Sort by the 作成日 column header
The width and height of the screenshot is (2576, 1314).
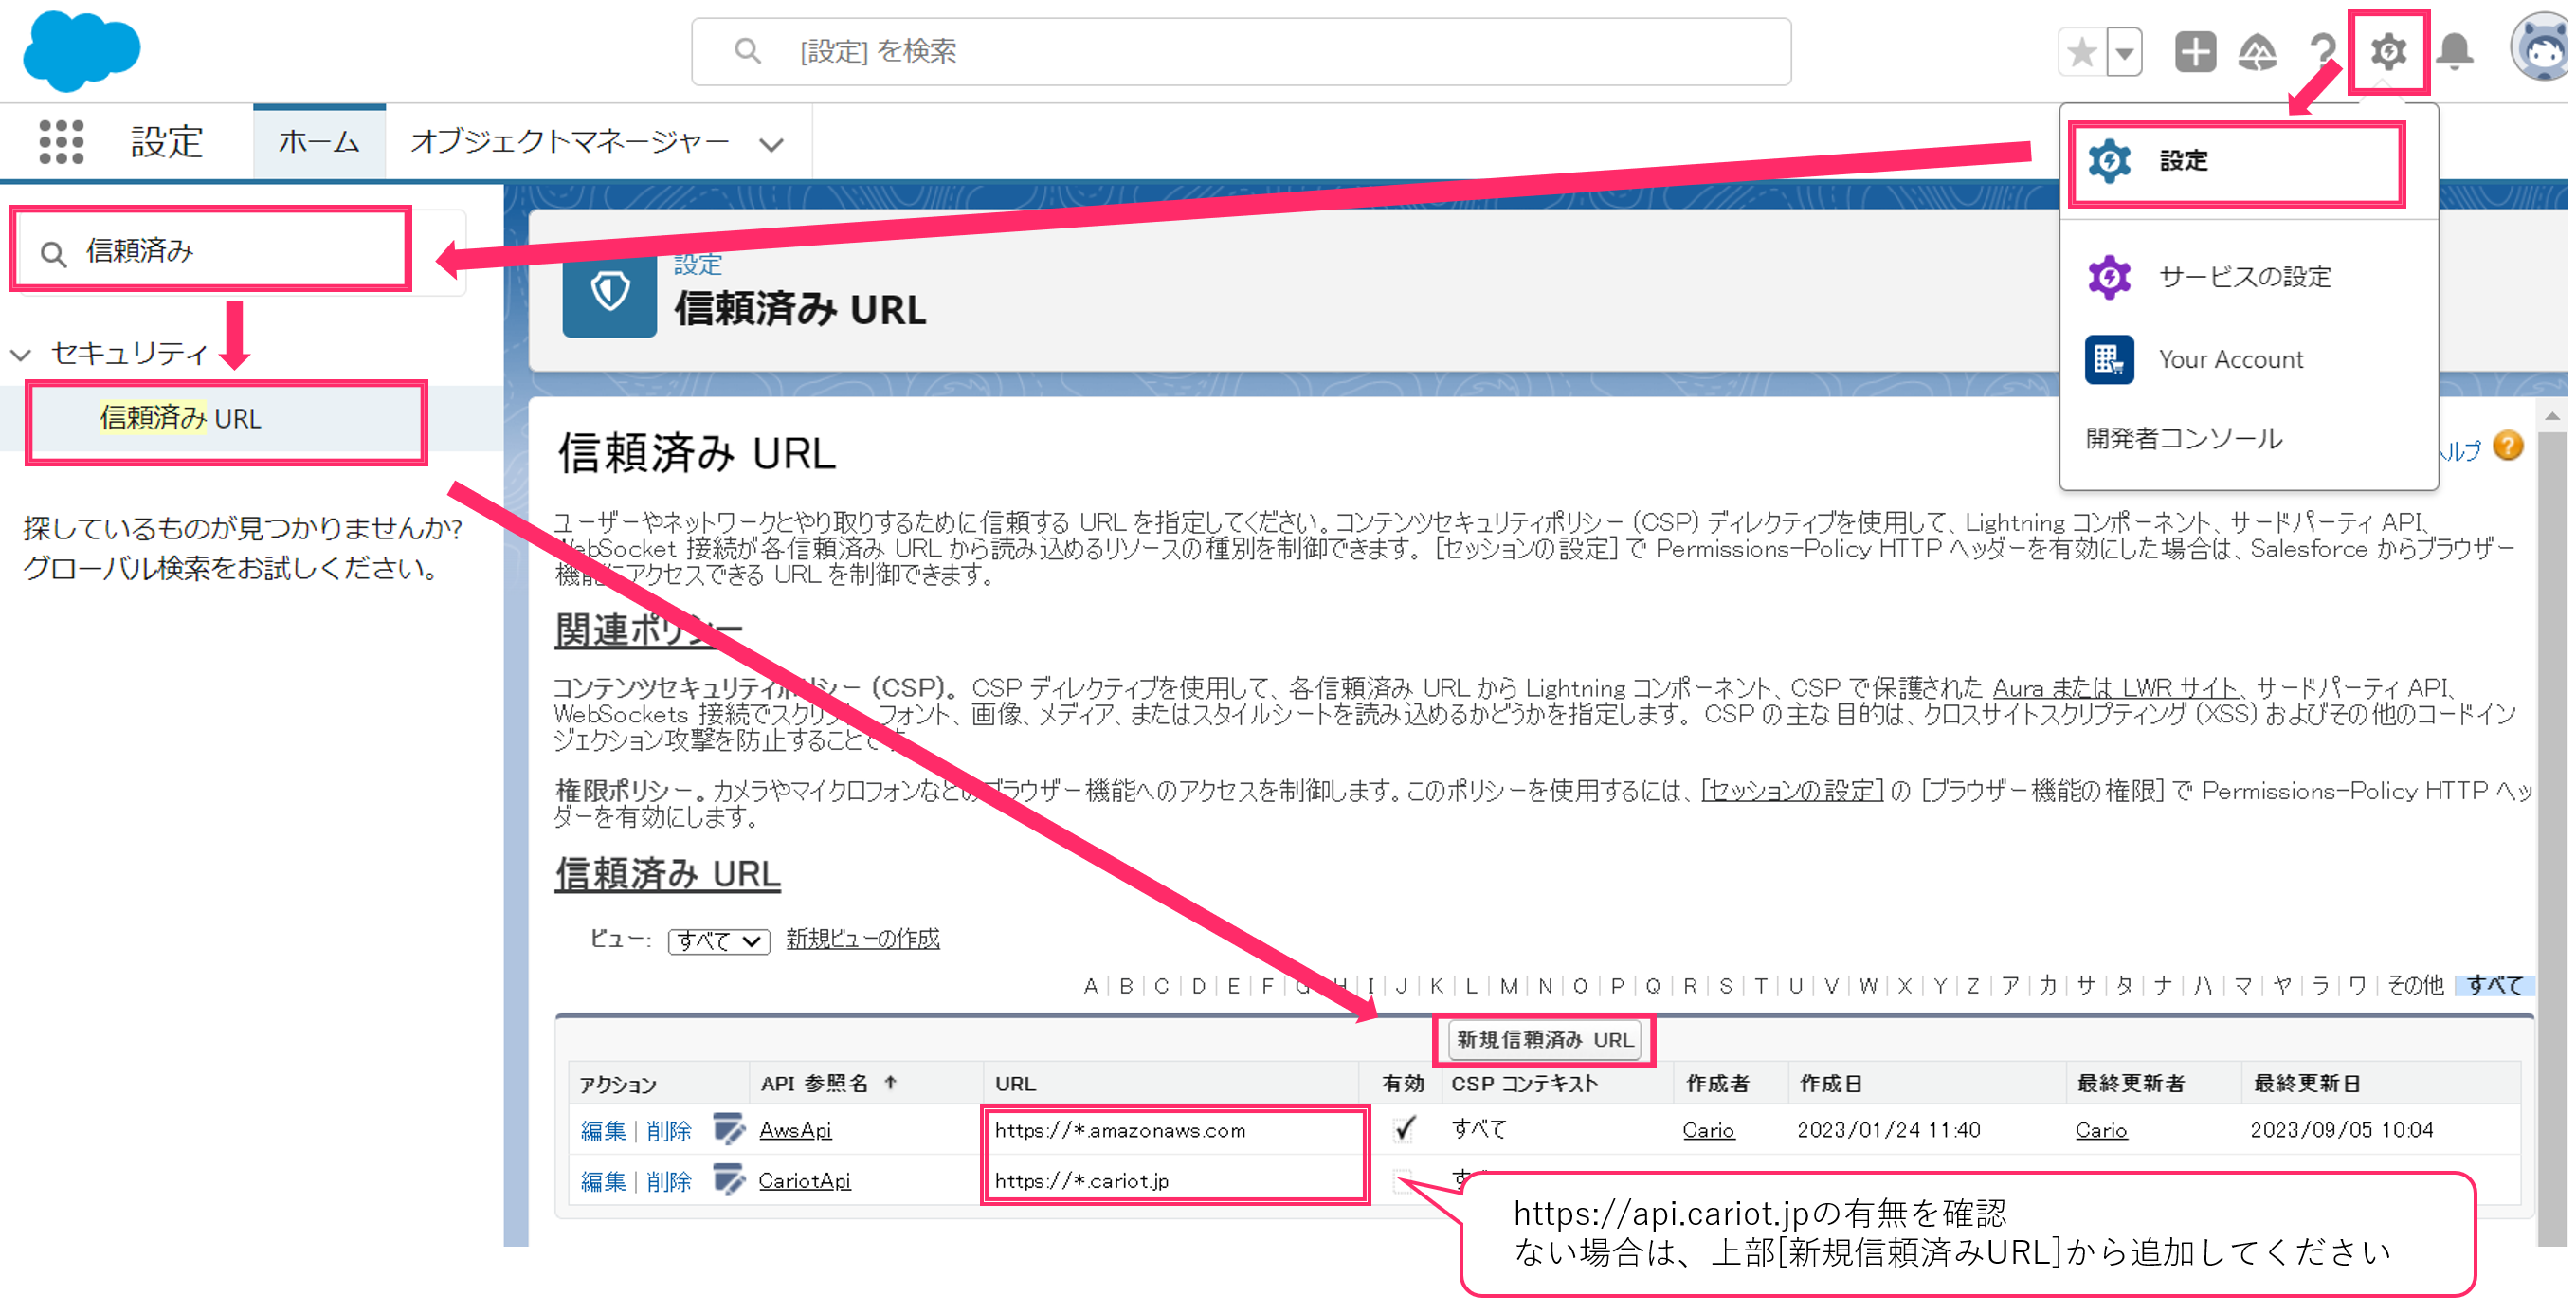pos(1830,1083)
